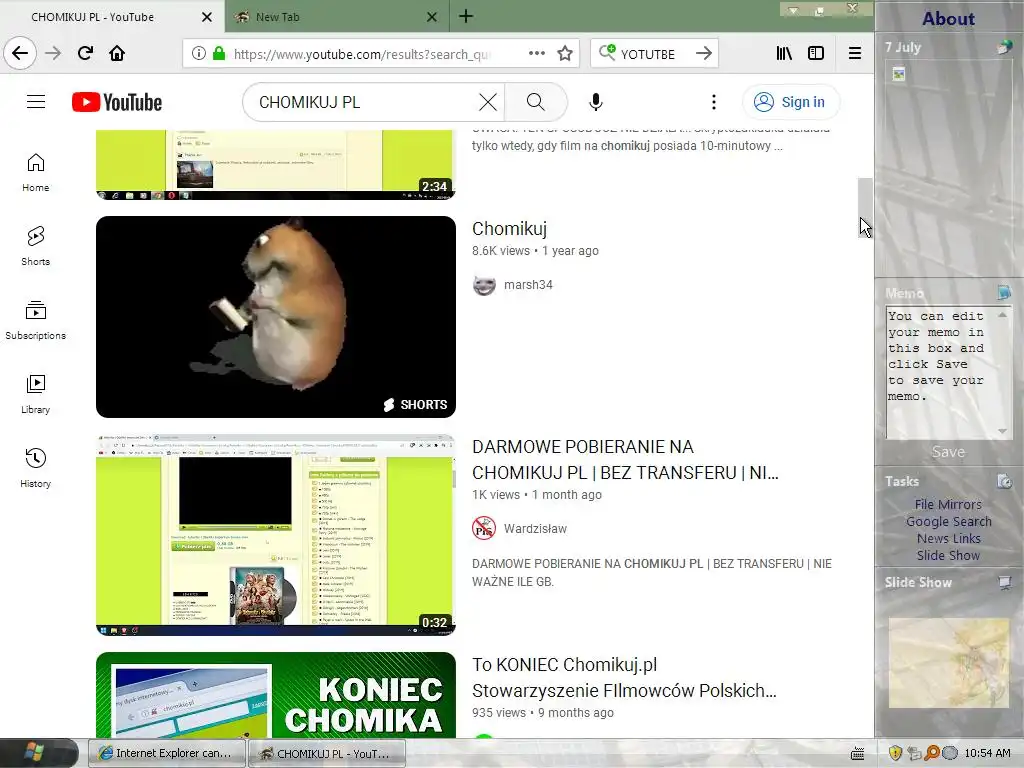Image resolution: width=1024 pixels, height=768 pixels.
Task: Open KONIEC CHOMIKA video thumbnail
Action: pos(276,695)
